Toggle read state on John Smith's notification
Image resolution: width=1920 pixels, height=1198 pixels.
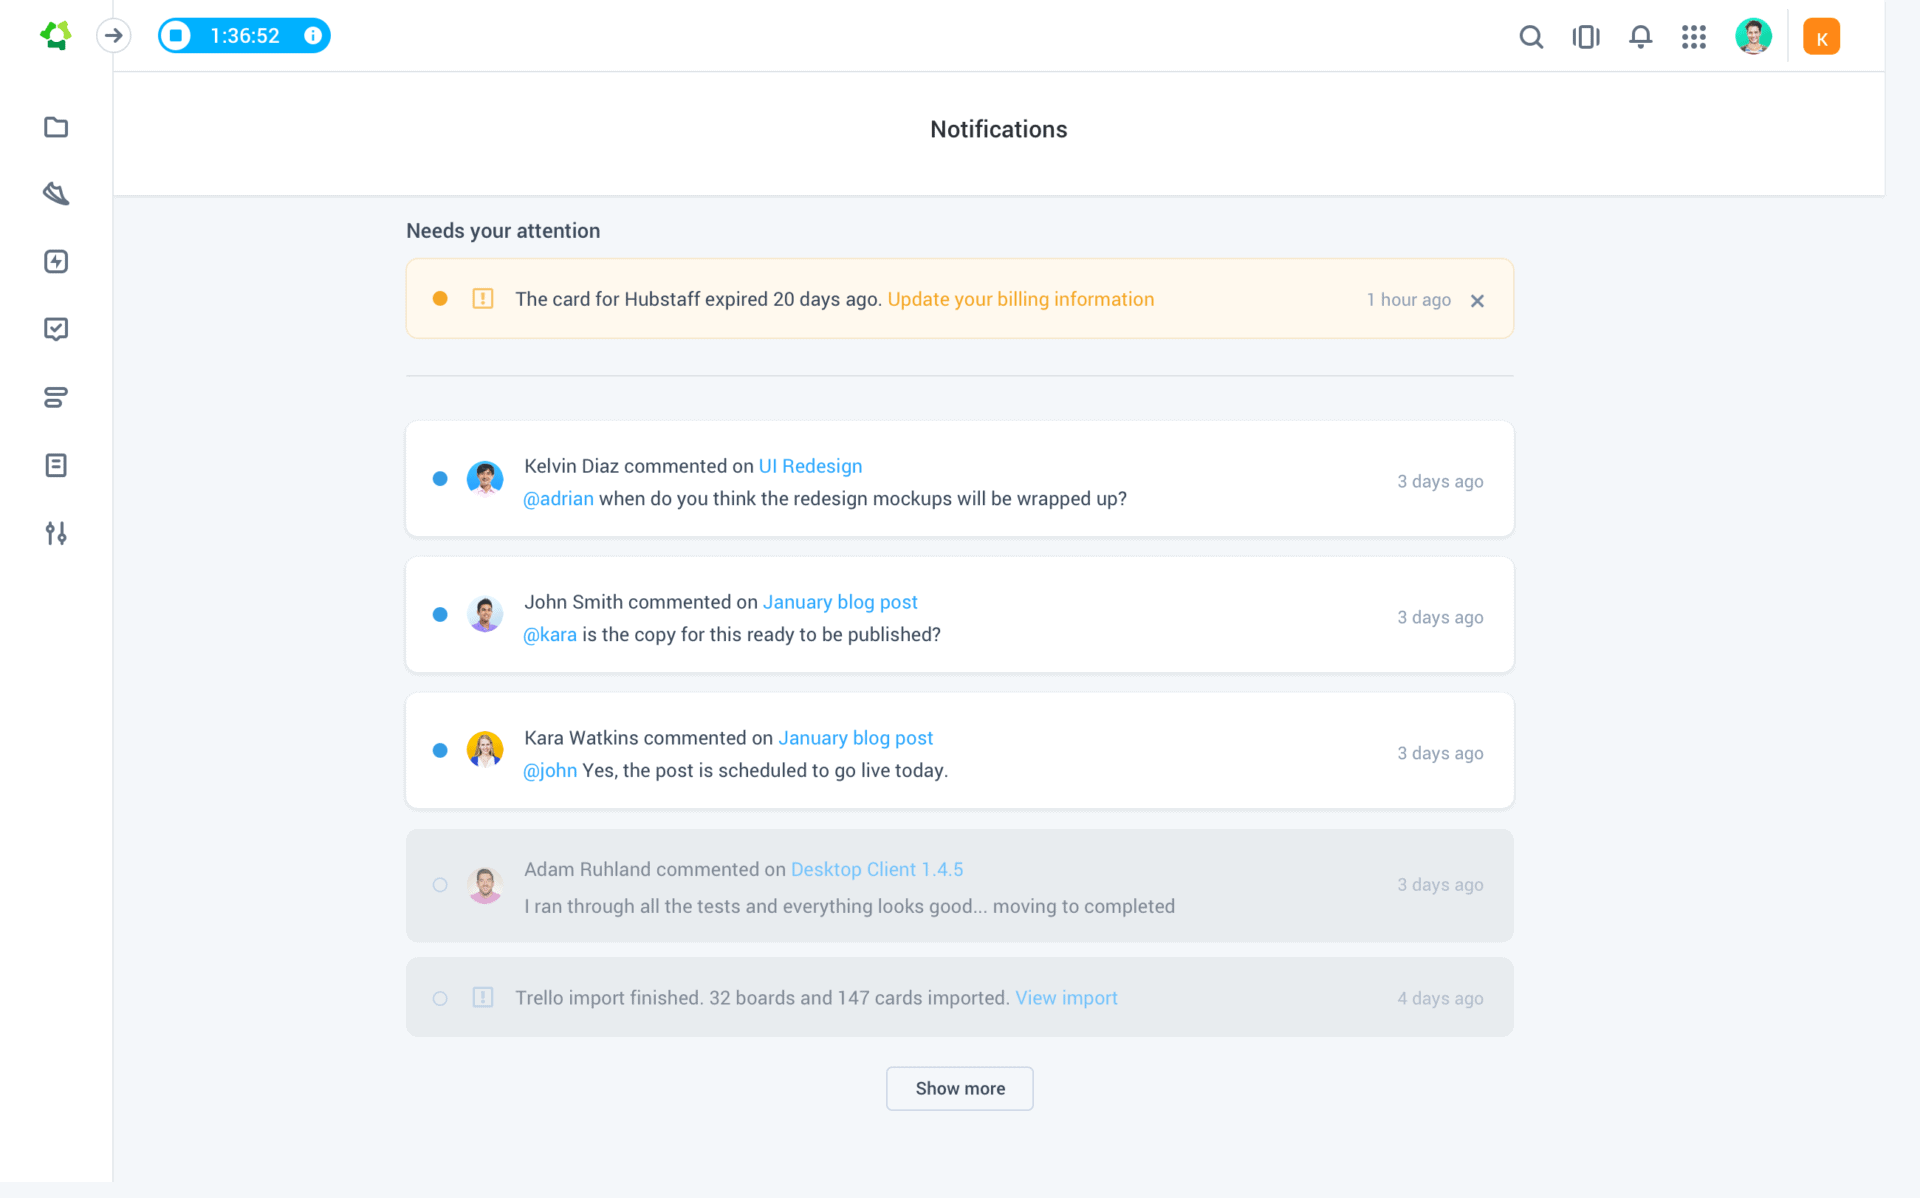coord(440,615)
